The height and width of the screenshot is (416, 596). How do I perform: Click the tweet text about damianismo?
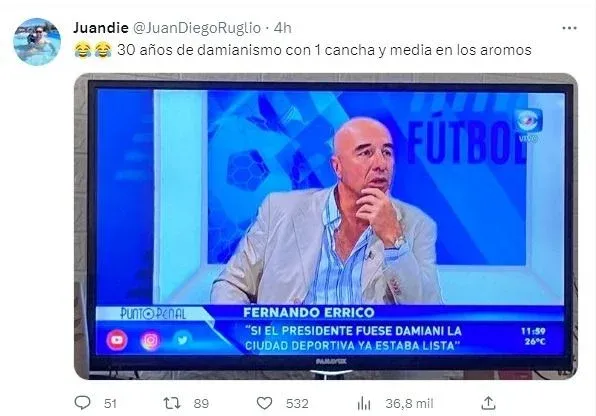[324, 50]
